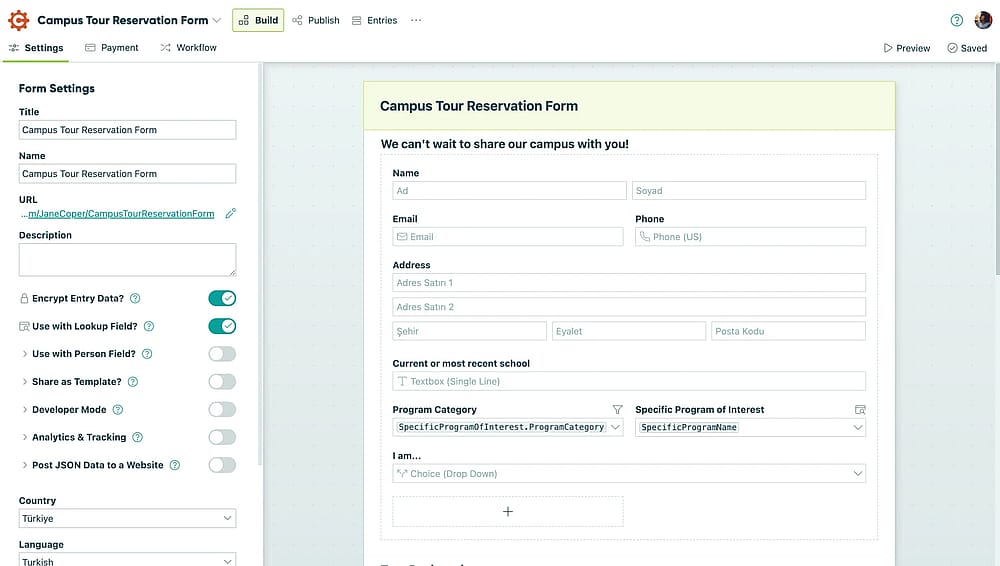Image resolution: width=1000 pixels, height=566 pixels.
Task: Open the user profile avatar
Action: 983,20
